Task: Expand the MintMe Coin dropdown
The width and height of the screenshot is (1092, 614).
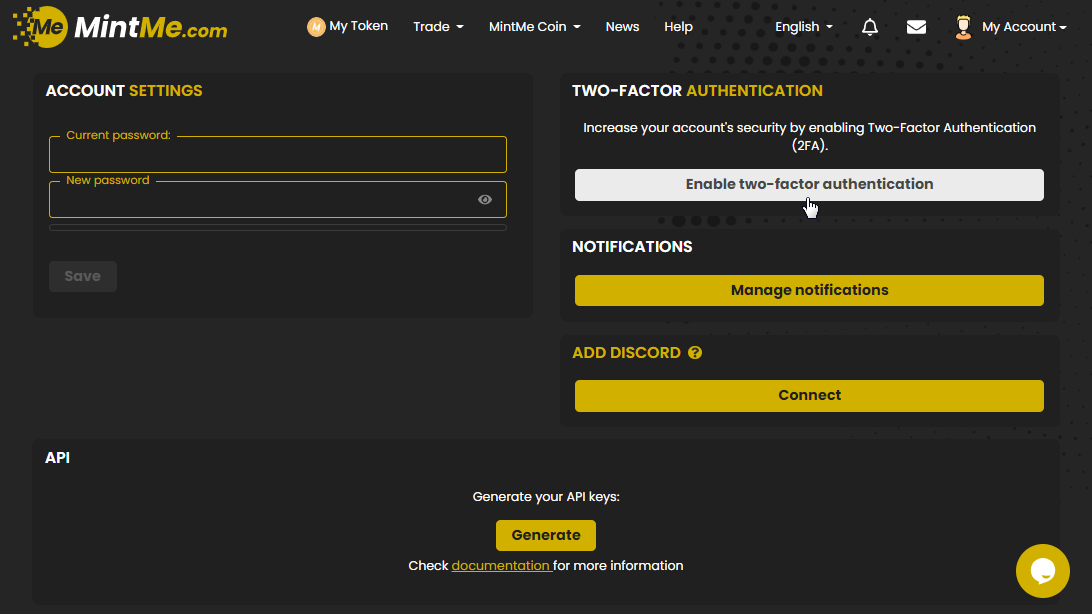Action: coord(534,27)
